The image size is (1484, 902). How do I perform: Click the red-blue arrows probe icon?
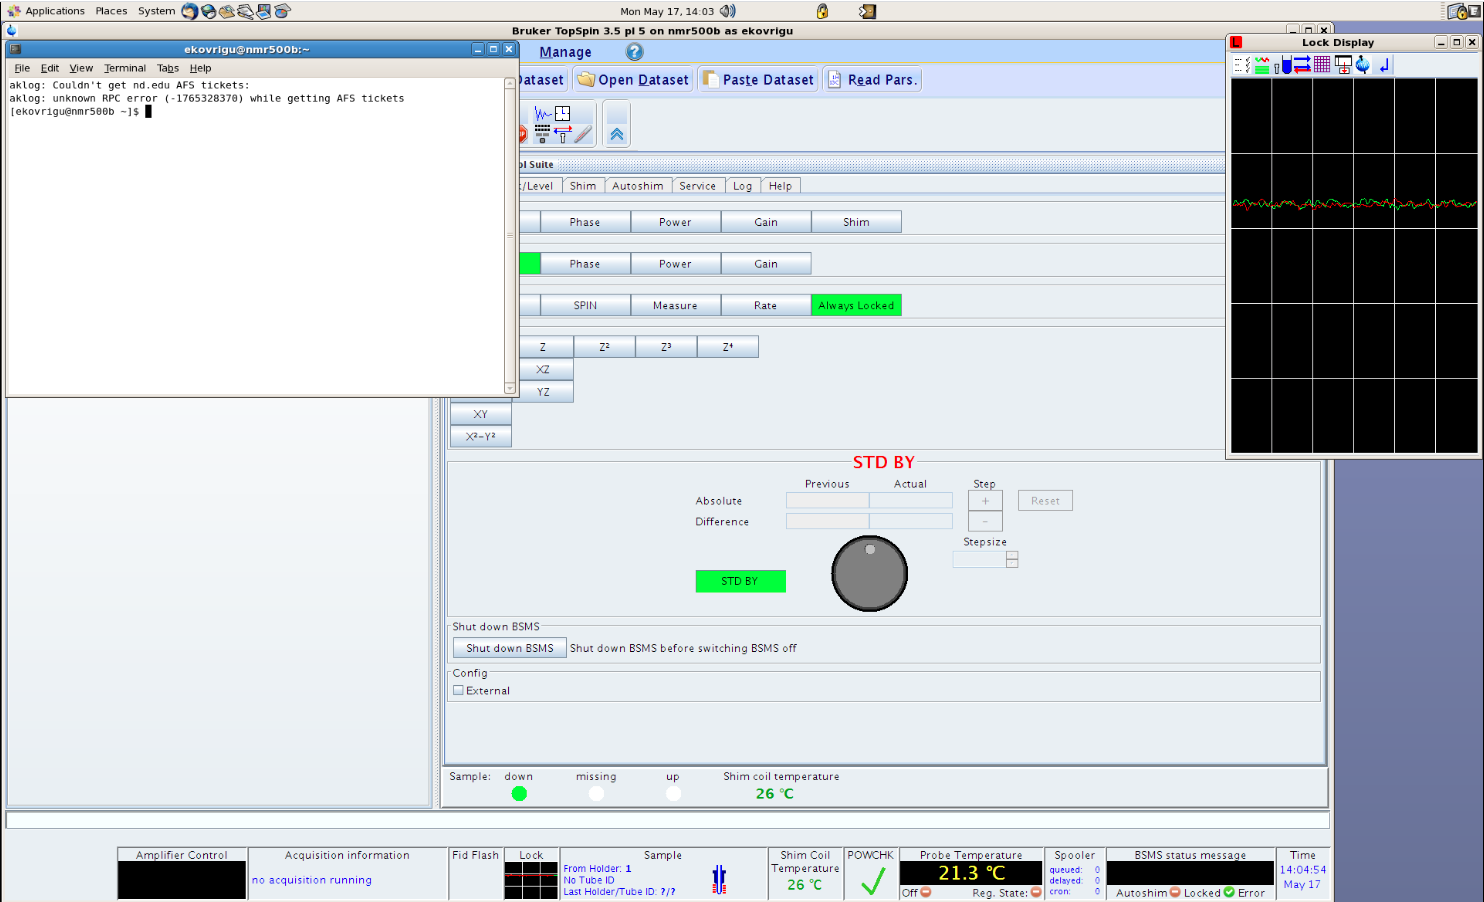coord(563,133)
